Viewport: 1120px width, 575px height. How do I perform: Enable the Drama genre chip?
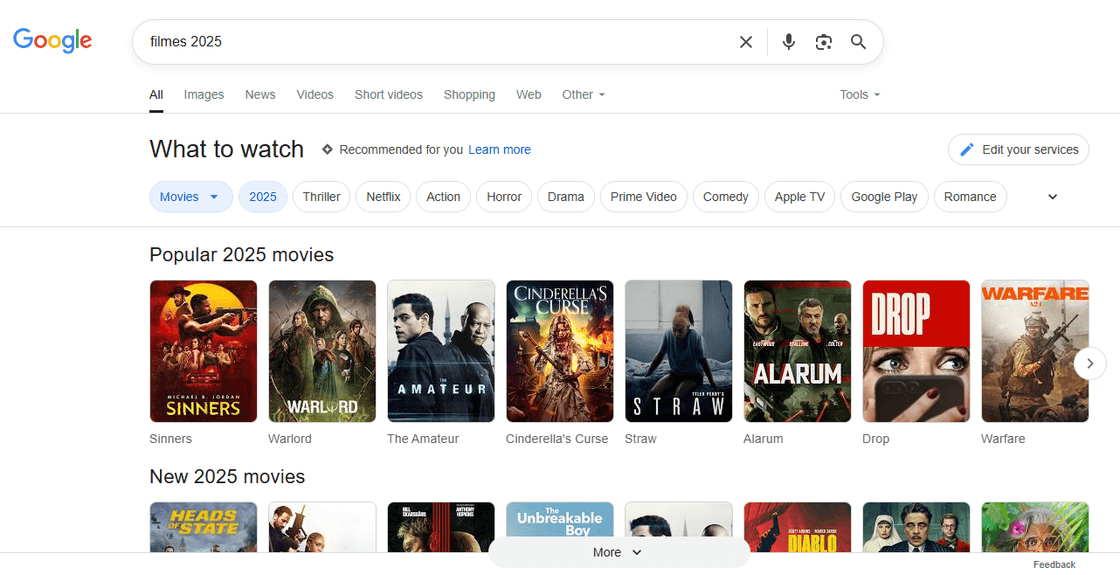(566, 196)
